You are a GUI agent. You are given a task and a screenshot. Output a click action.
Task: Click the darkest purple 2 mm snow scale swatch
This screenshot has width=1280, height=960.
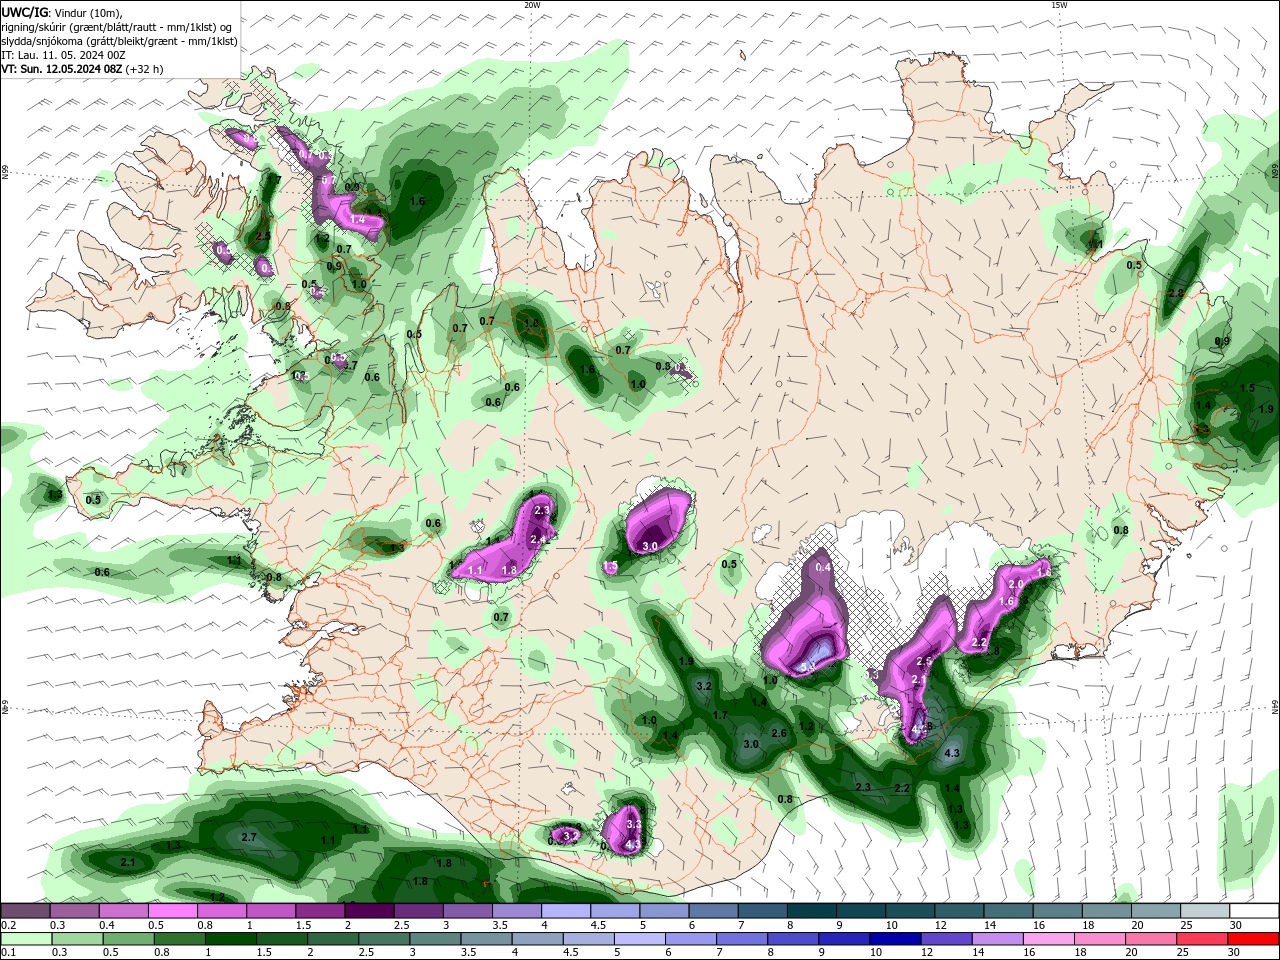(x=369, y=911)
